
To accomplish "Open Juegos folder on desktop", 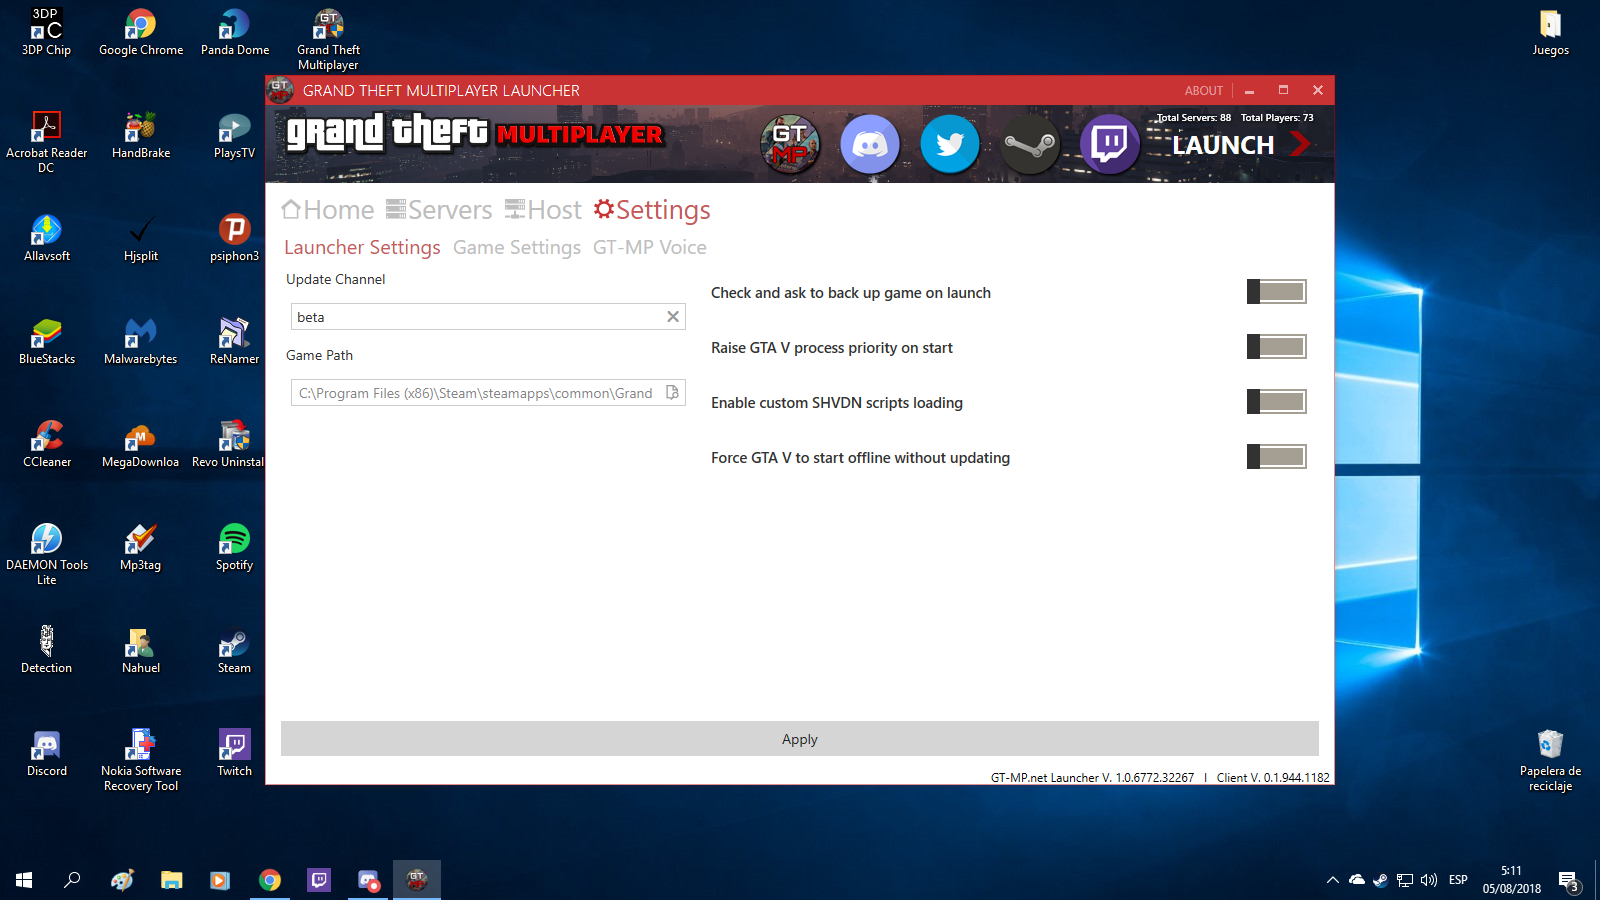I will pyautogui.click(x=1551, y=33).
